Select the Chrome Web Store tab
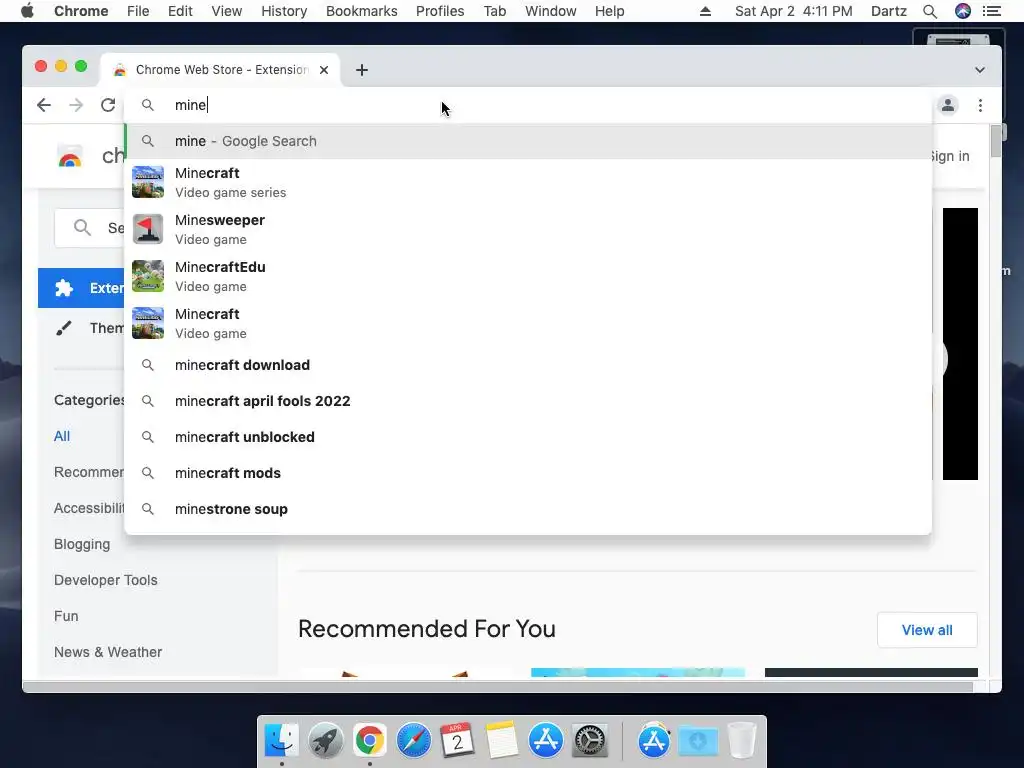Image resolution: width=1024 pixels, height=768 pixels. [220, 70]
